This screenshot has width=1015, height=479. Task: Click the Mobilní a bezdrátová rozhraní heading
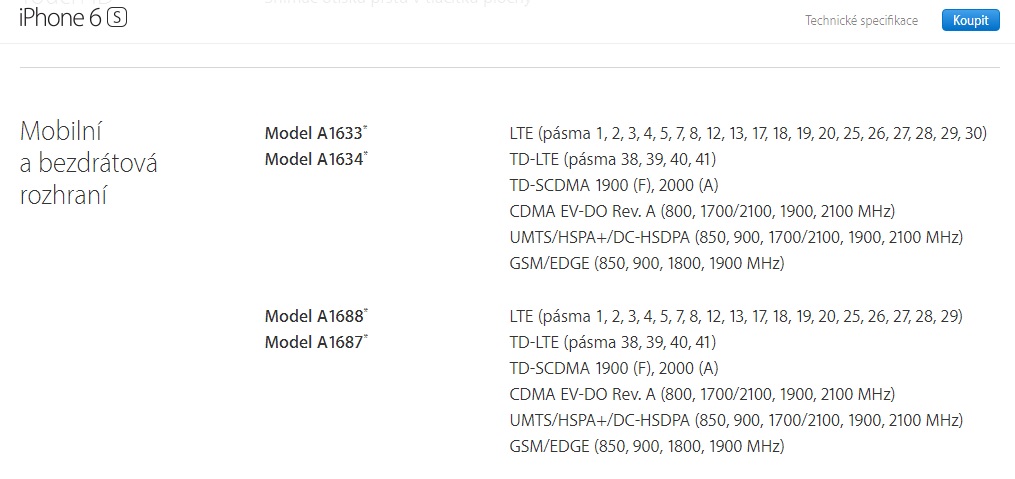(x=89, y=163)
